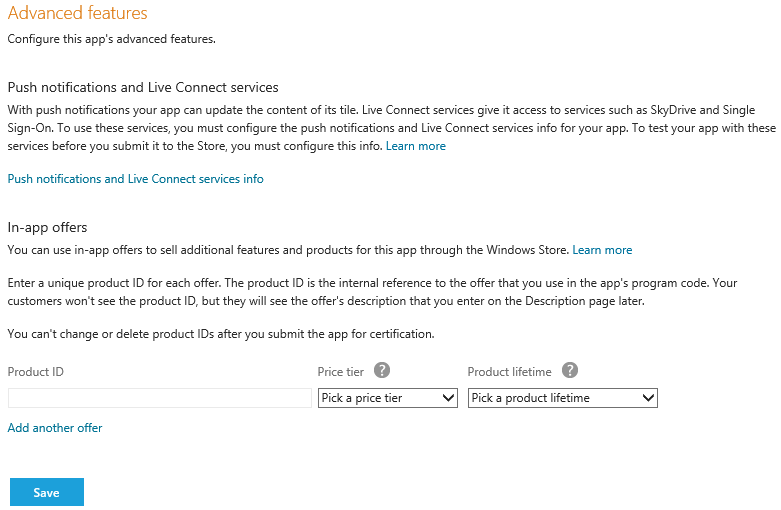Click inside the Product ID text field

tap(160, 398)
